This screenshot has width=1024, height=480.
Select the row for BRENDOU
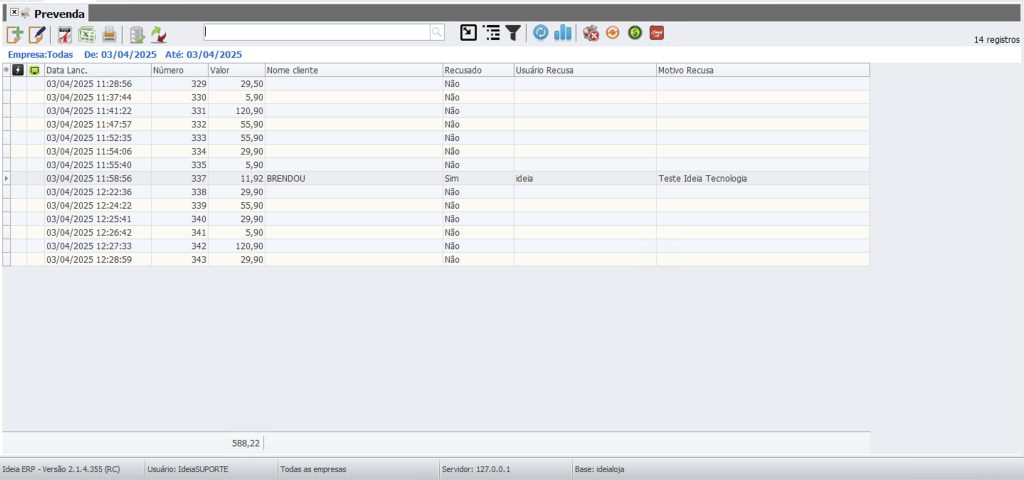click(x=285, y=178)
